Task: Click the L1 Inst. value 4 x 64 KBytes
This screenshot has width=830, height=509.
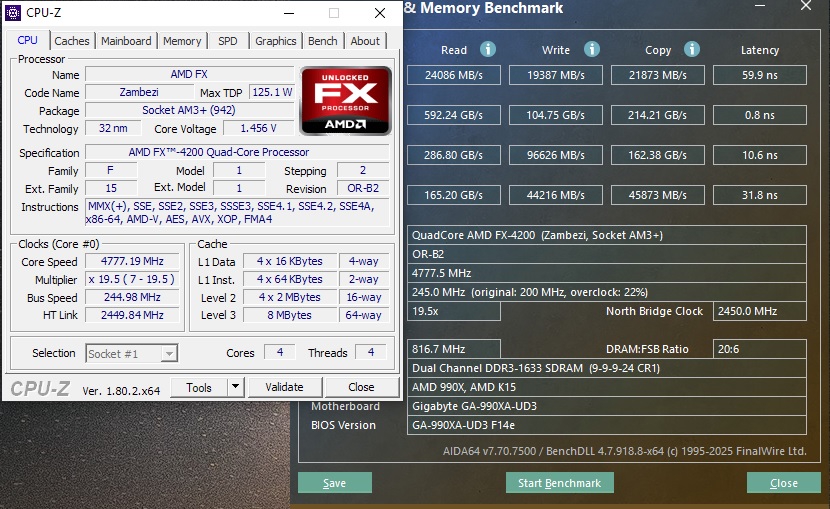Action: 290,279
